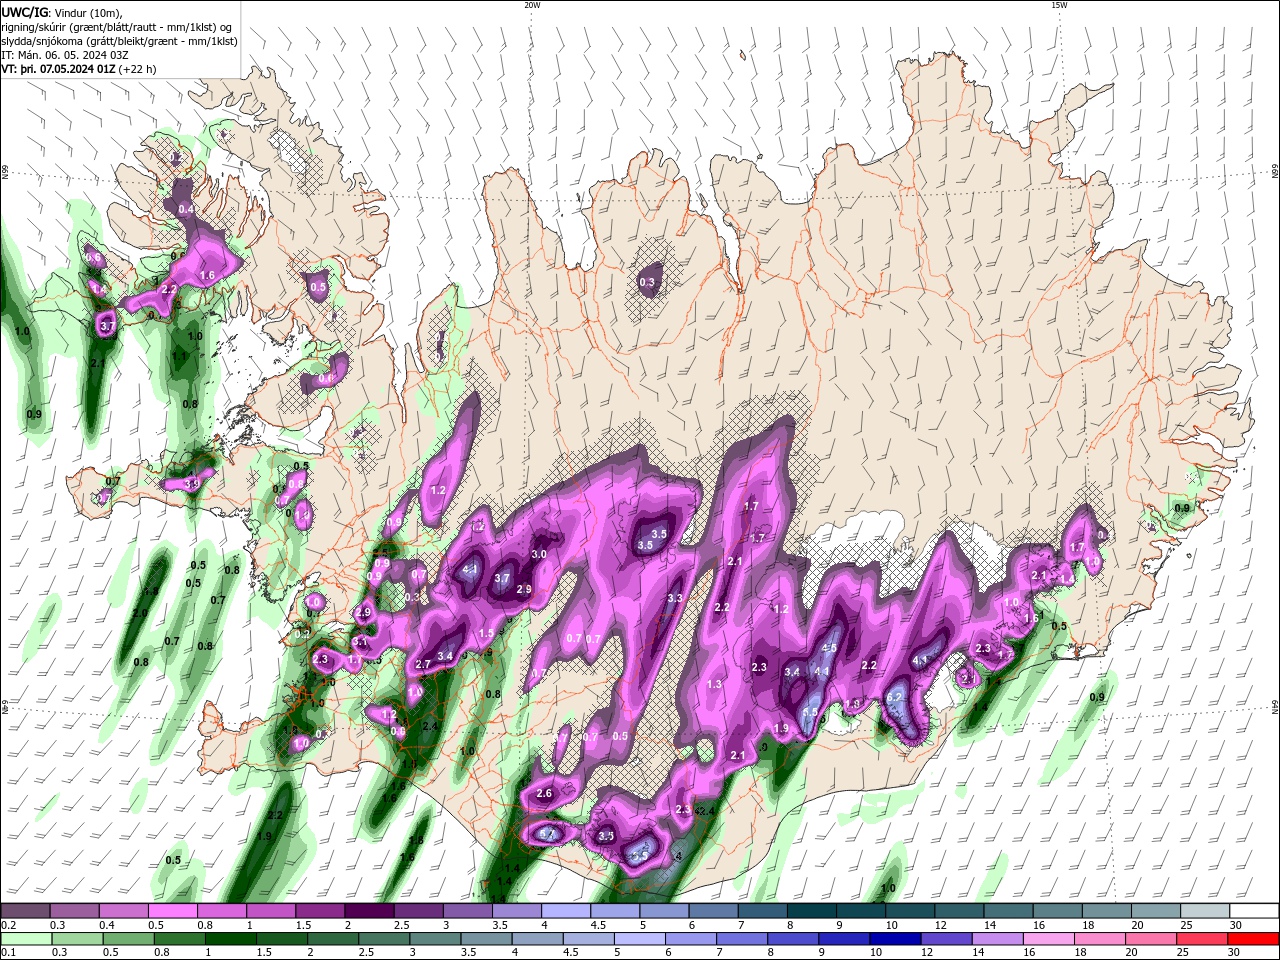Click the red rain-scale swatch labeled 30
The image size is (1280, 960).
1253,939
